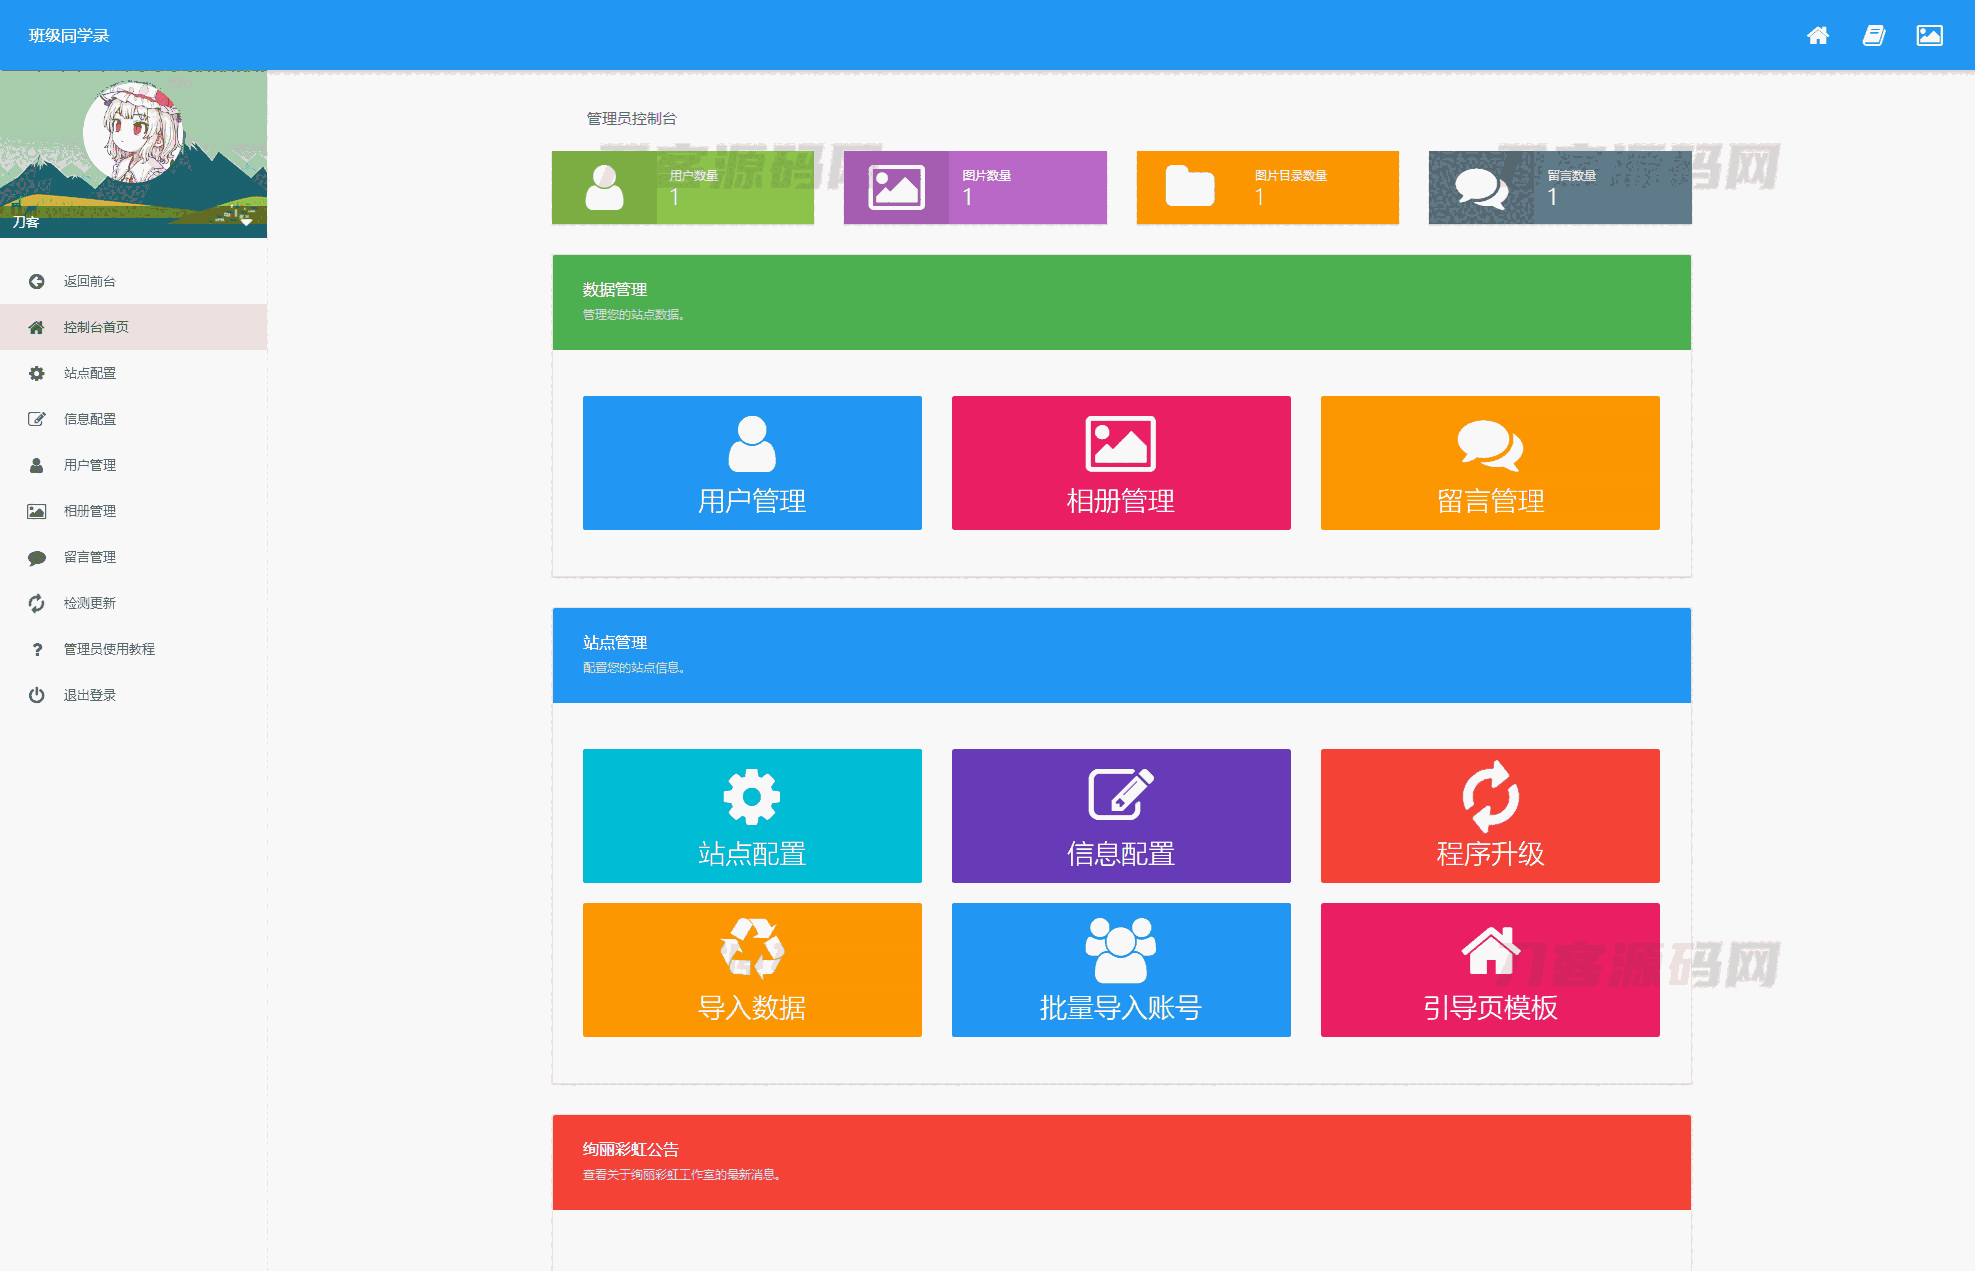Open the 站点配置 gear tile
The image size is (1975, 1271).
[x=752, y=816]
